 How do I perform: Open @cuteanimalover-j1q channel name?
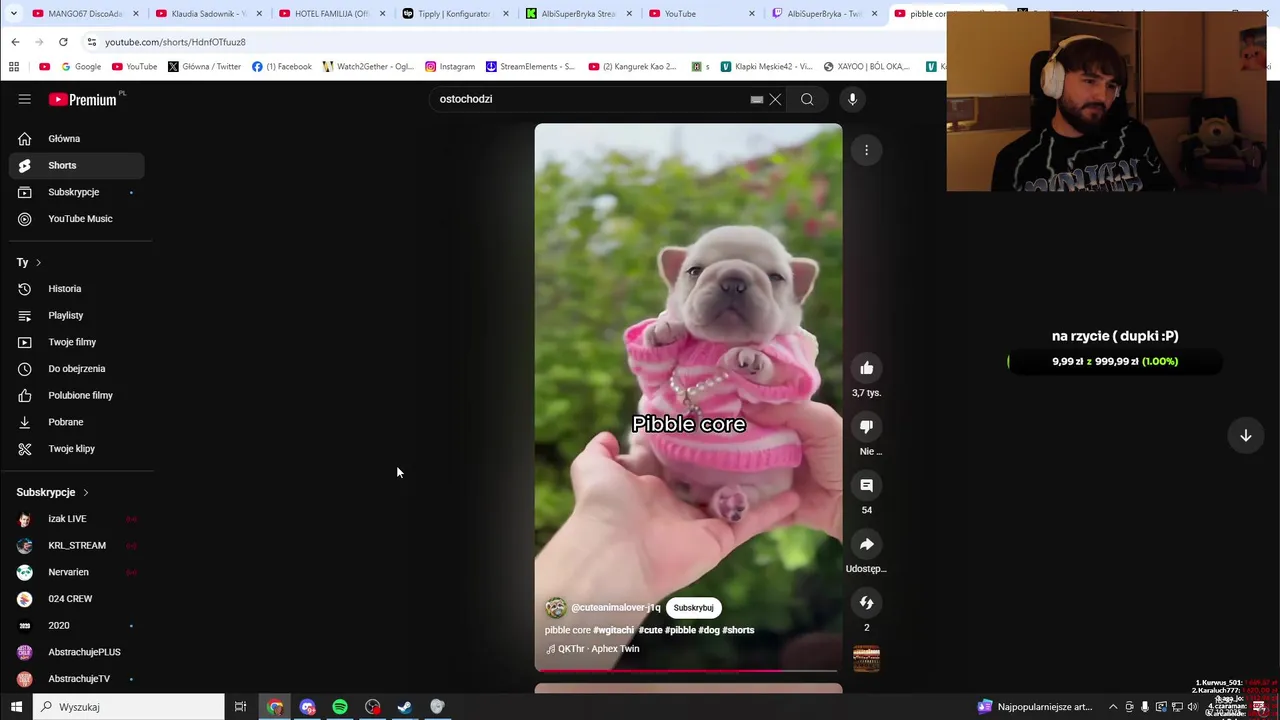pyautogui.click(x=615, y=608)
